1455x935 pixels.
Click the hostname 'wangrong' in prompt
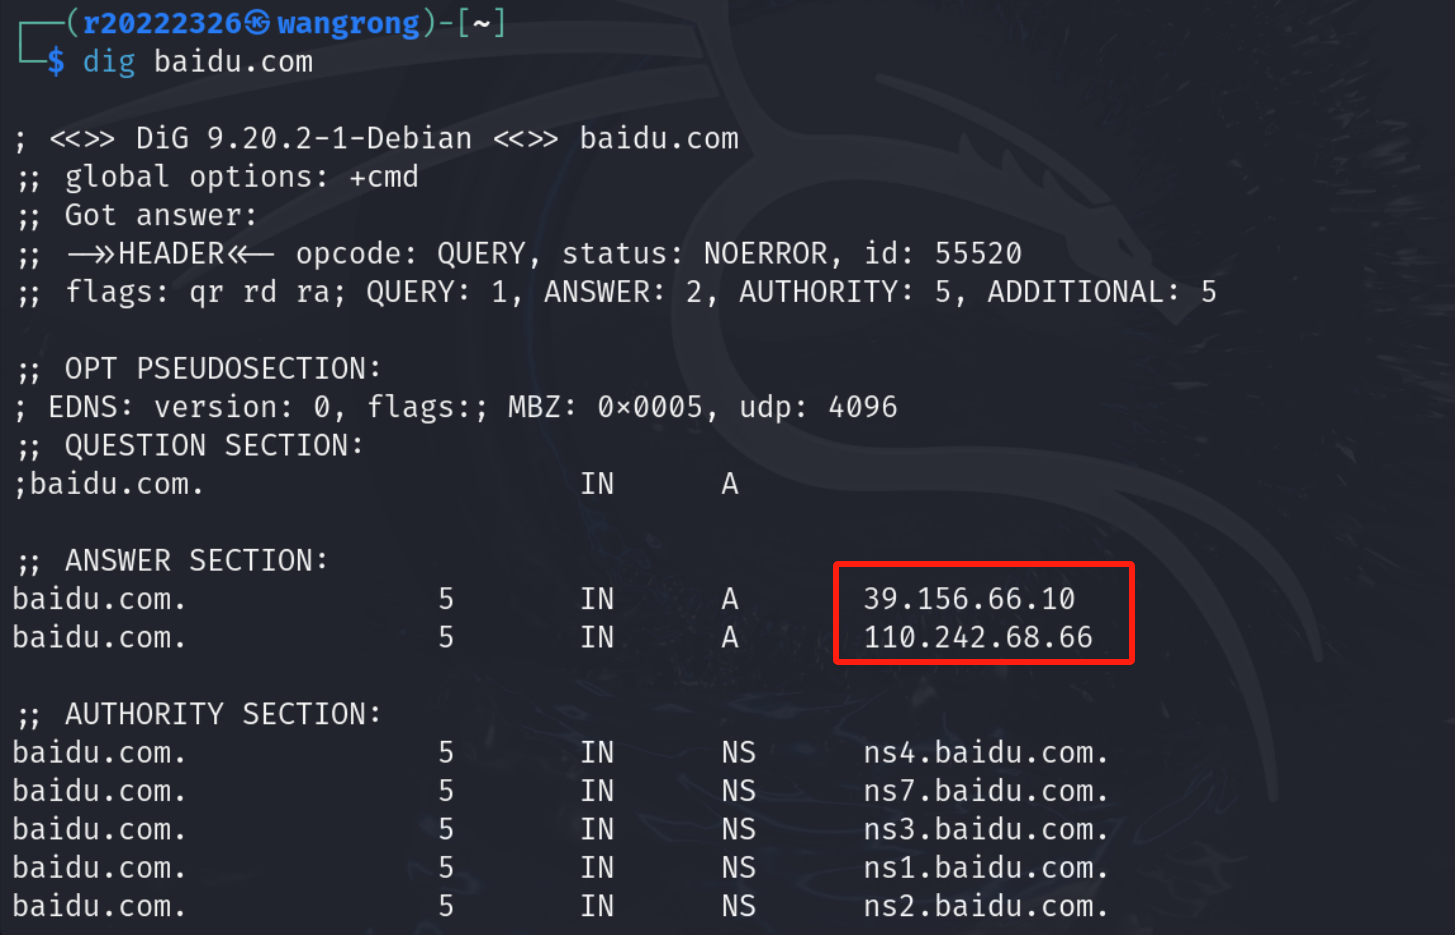pos(348,23)
